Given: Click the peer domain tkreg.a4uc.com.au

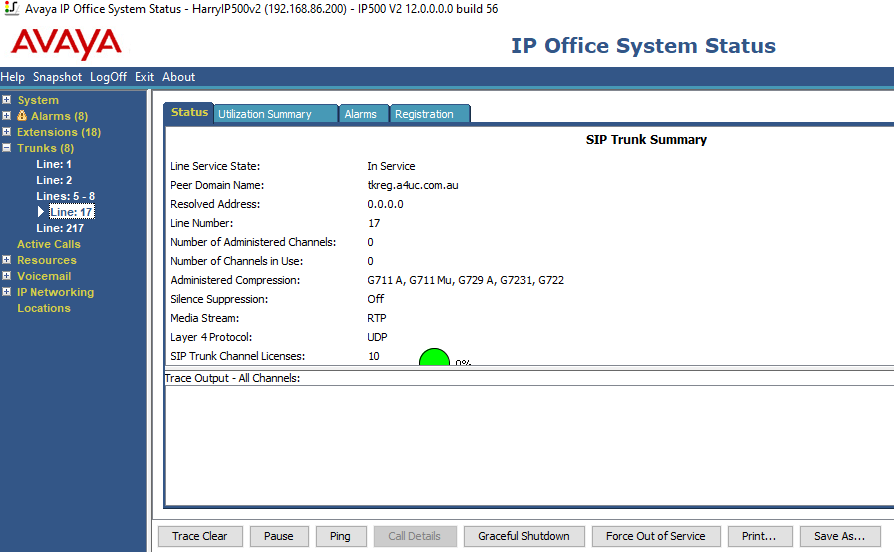Looking at the screenshot, I should 413,185.
